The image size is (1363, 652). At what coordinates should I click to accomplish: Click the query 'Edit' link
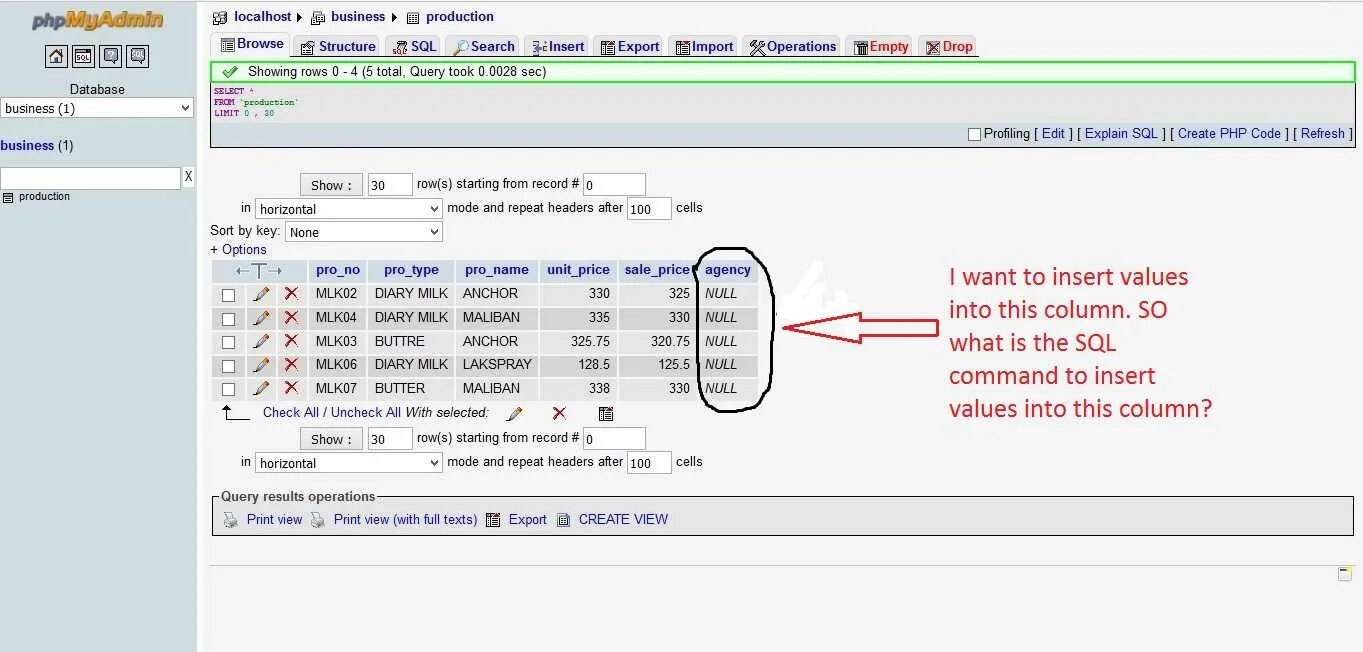[1053, 134]
